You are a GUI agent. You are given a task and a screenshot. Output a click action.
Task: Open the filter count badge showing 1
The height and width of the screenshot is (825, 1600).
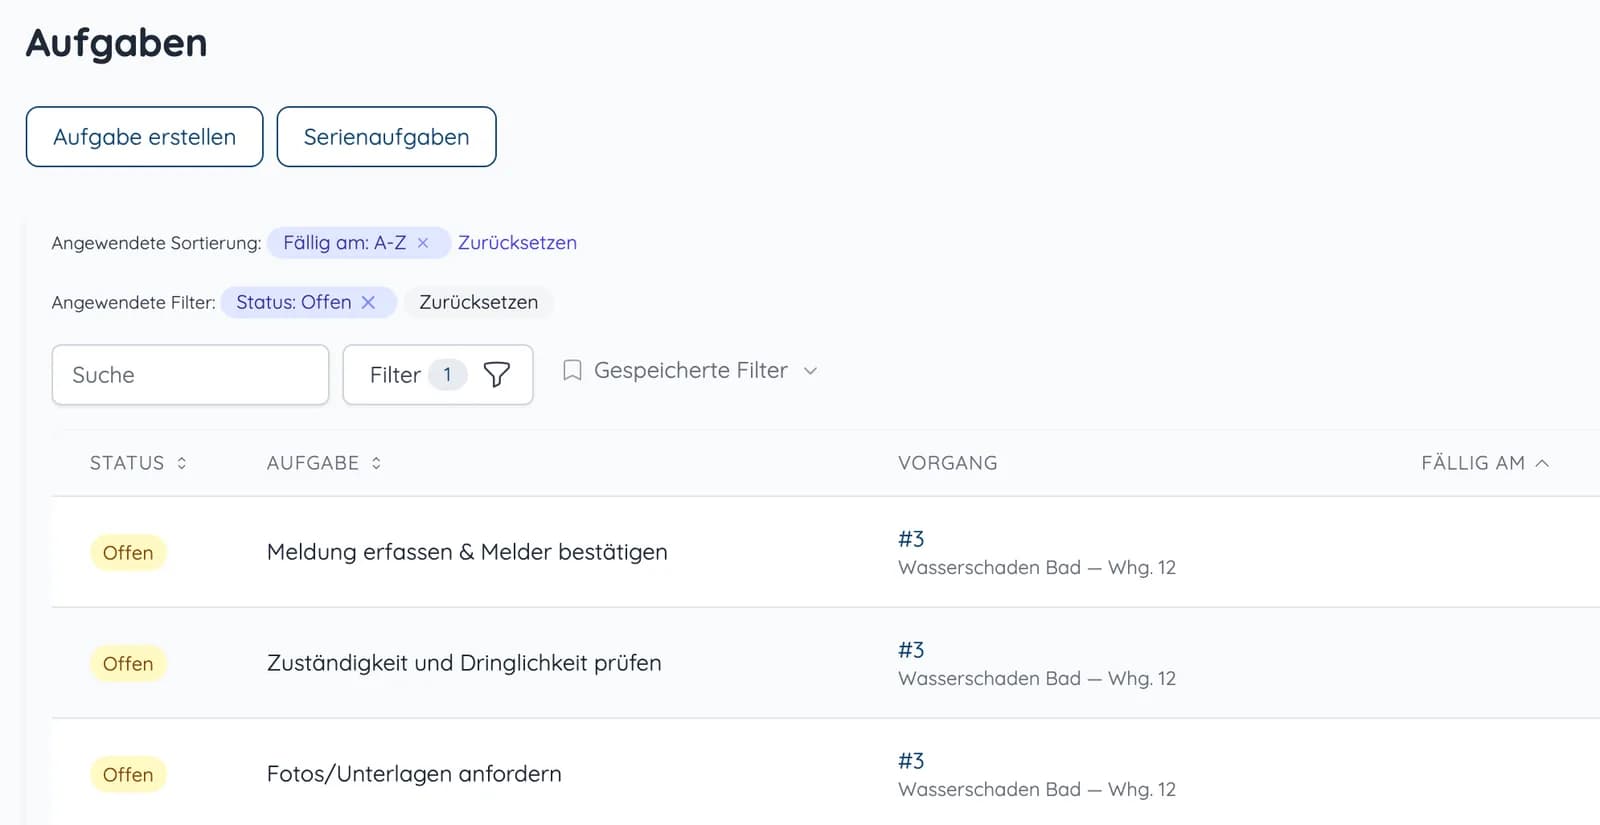[447, 375]
